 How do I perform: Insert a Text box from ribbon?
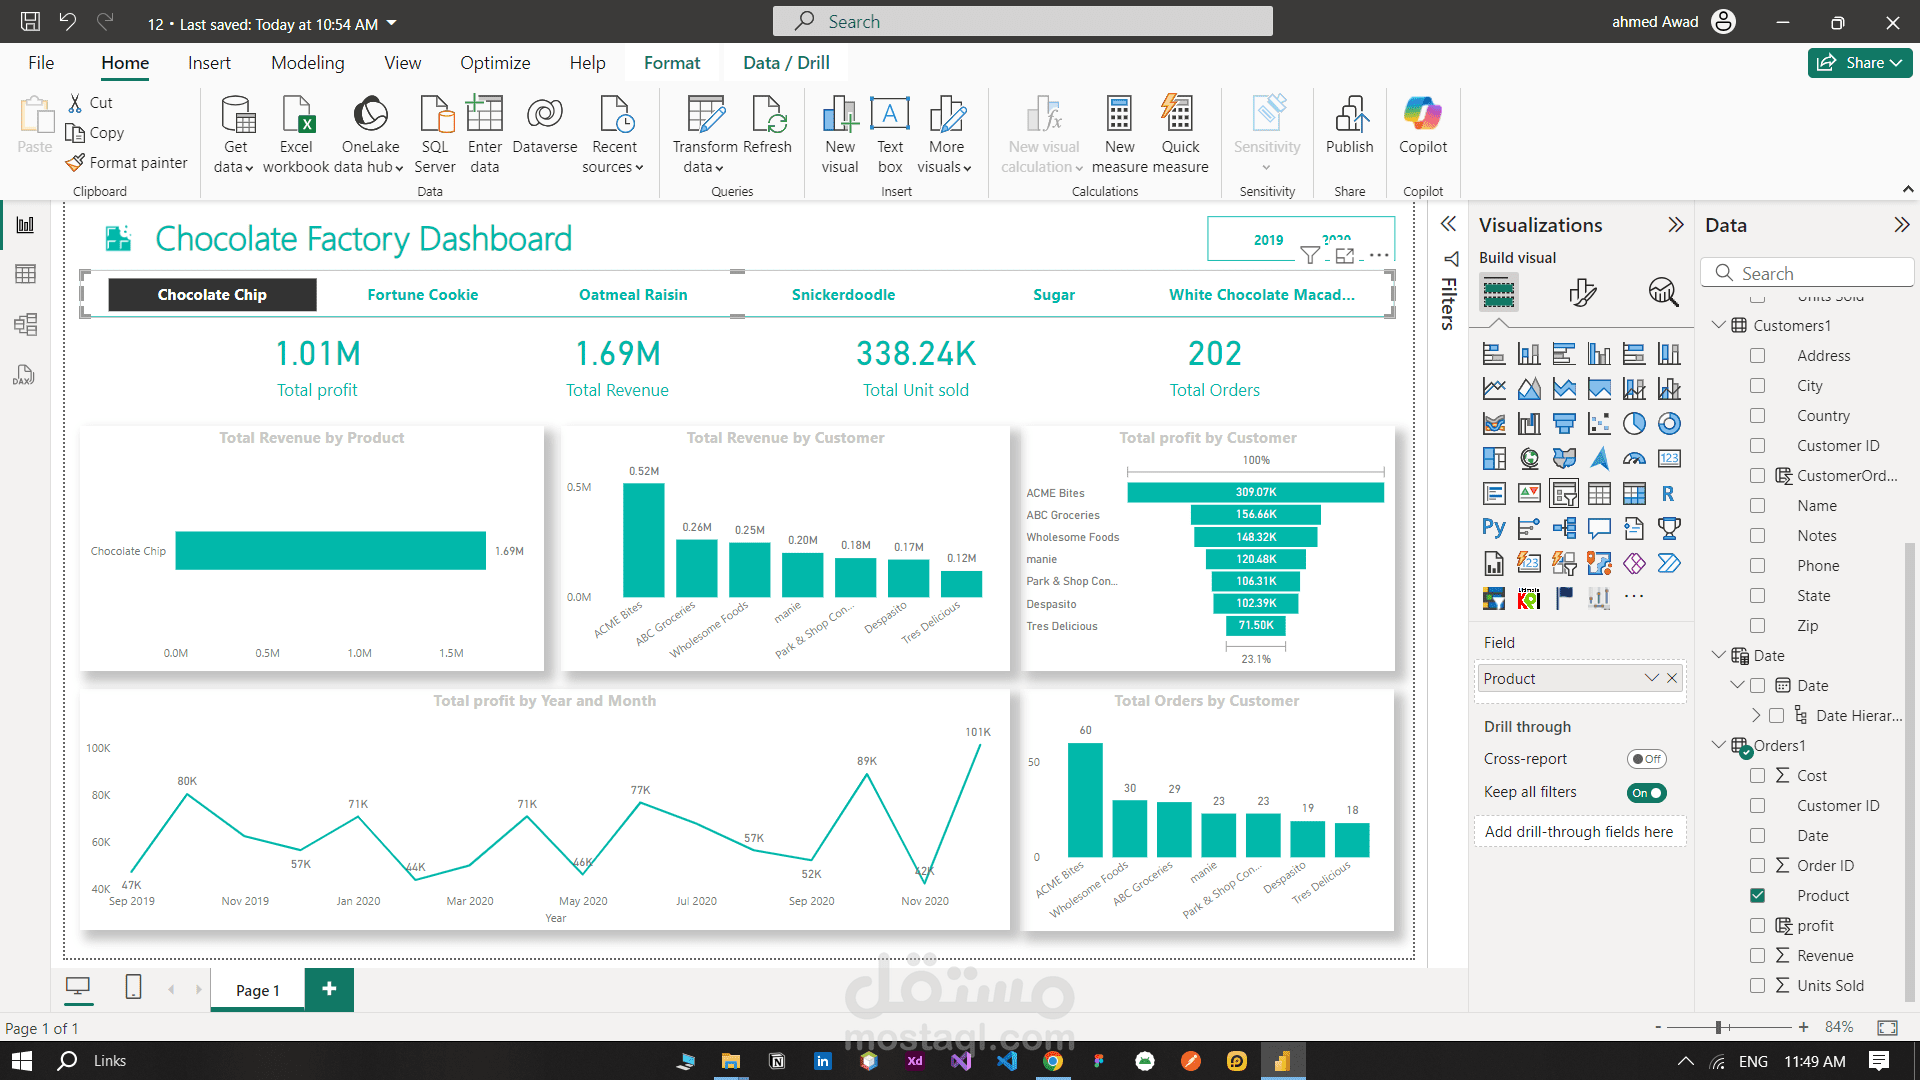[x=889, y=116]
